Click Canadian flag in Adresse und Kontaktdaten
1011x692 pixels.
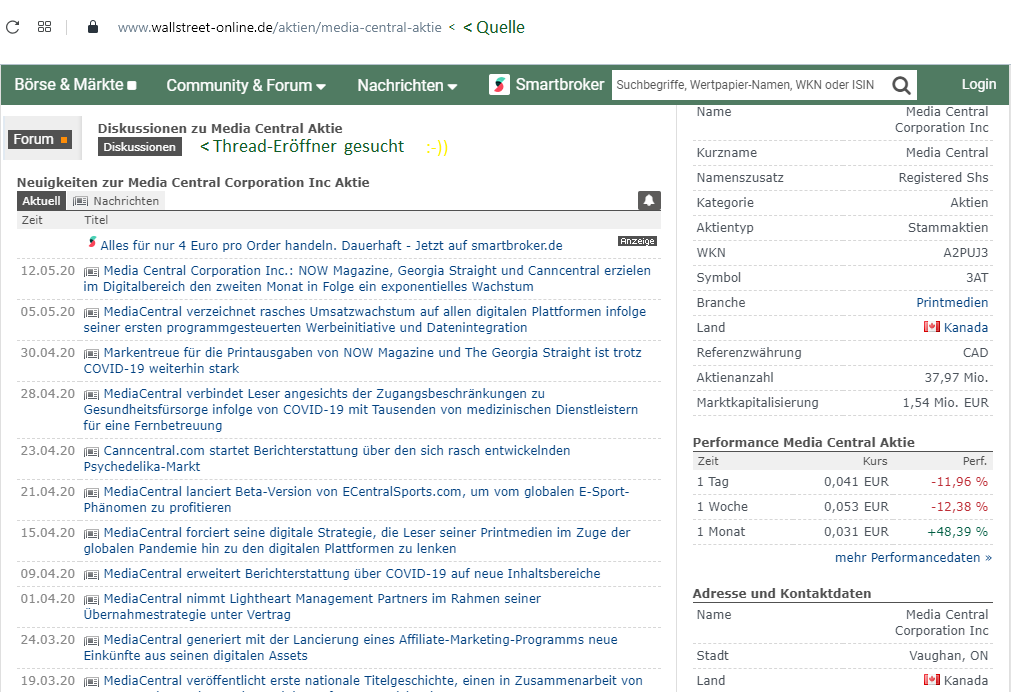click(x=932, y=680)
